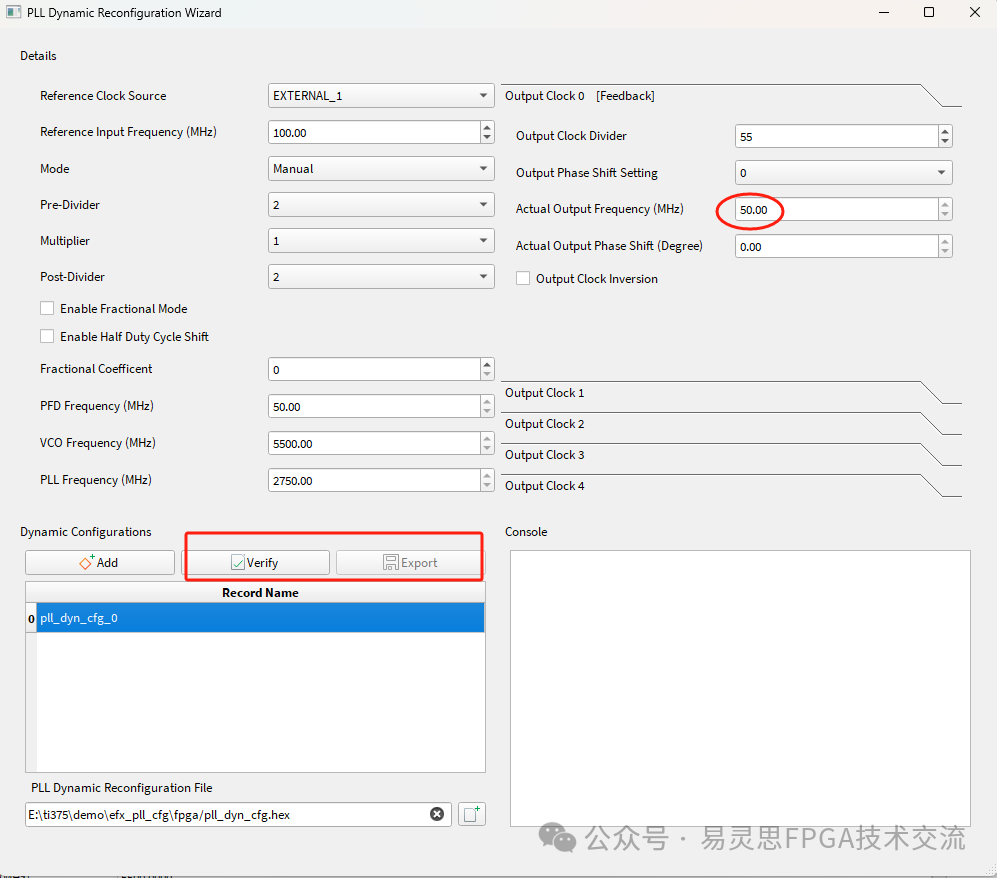Click the clear icon in reconfiguration file field
This screenshot has width=997, height=878.
(x=437, y=814)
